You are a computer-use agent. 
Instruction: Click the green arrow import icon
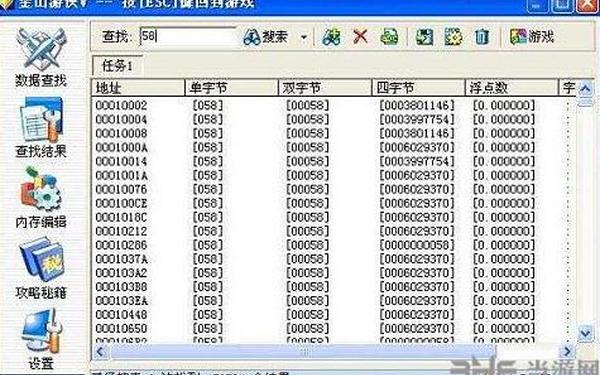pos(424,37)
